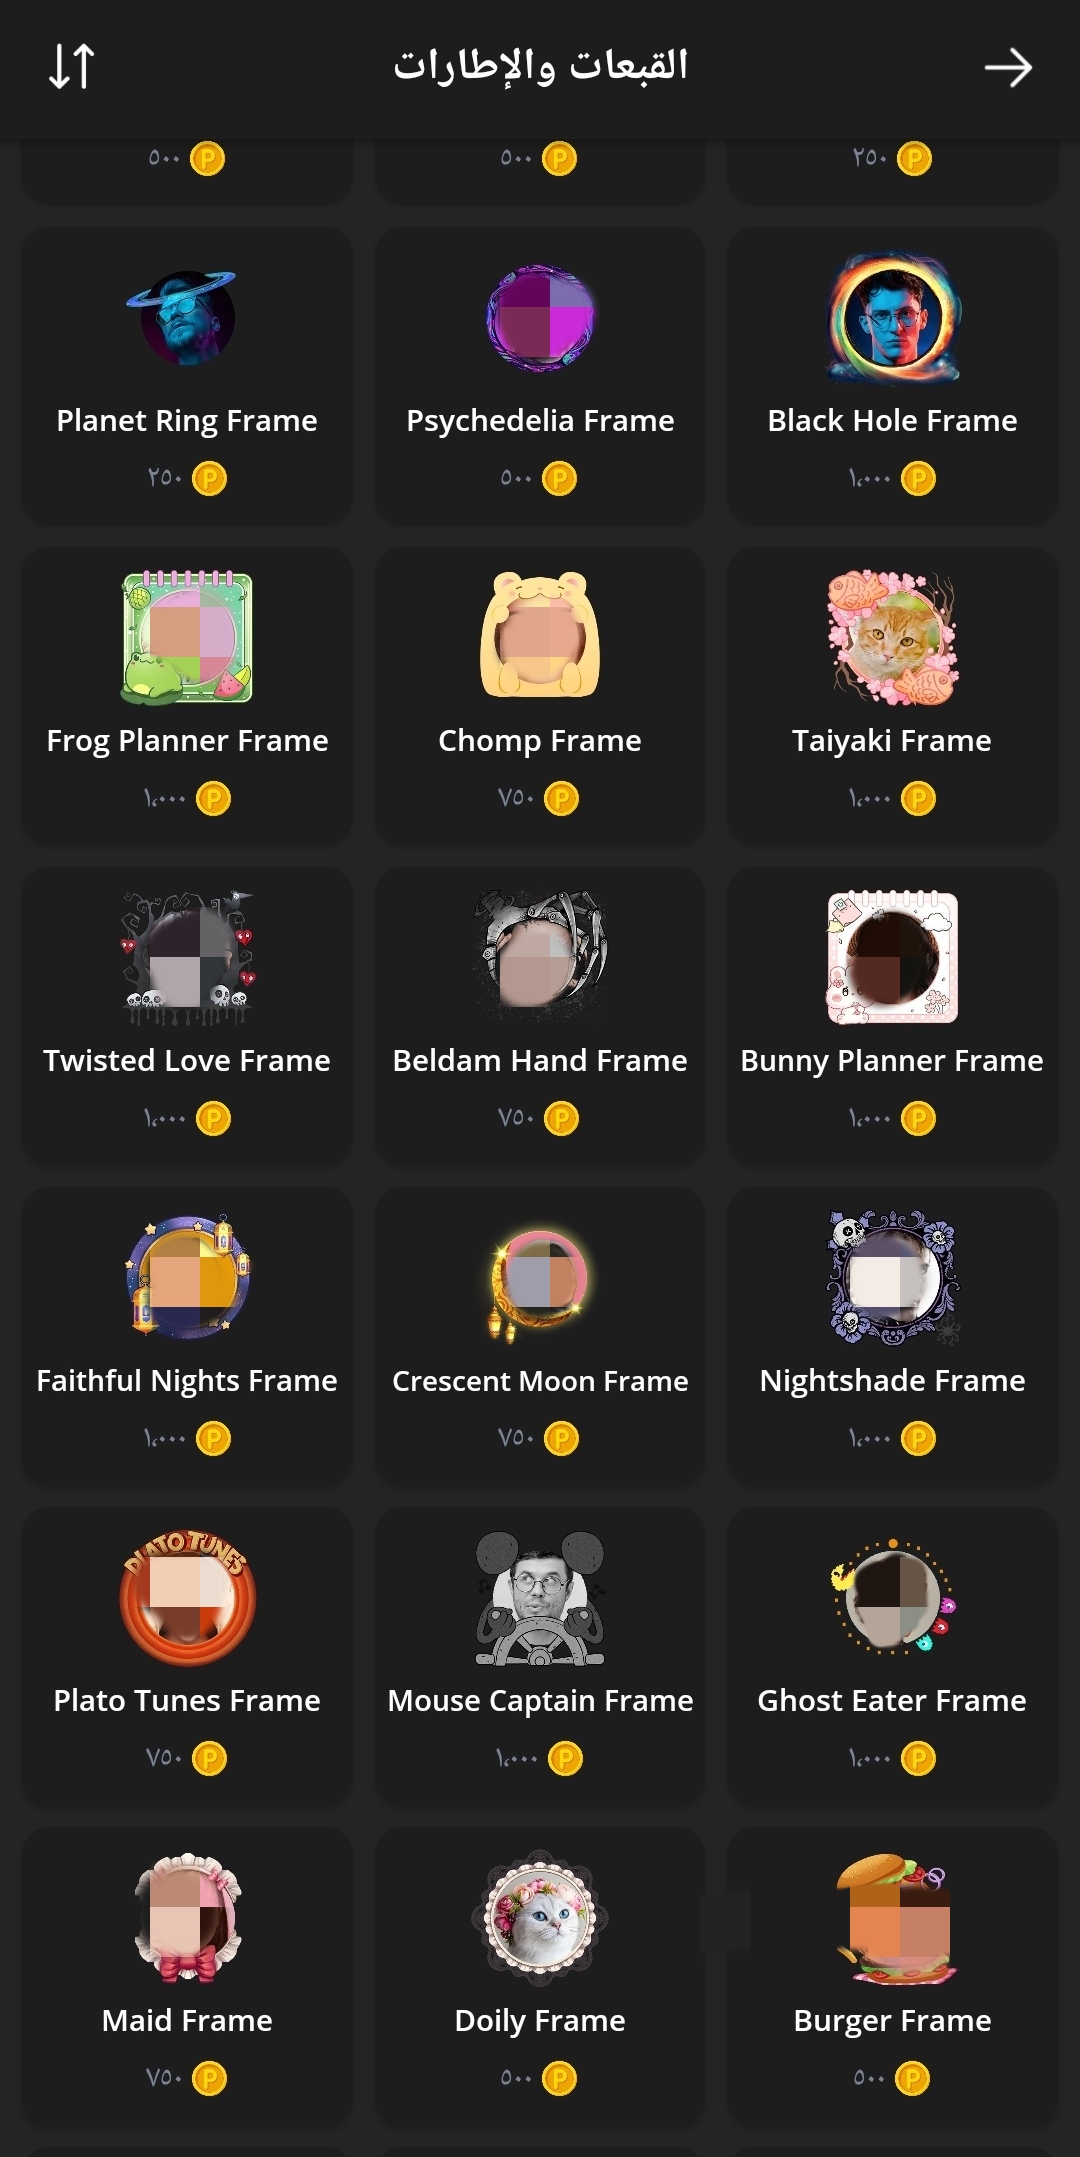Open the Nightshade Frame skull icon

892,1277
